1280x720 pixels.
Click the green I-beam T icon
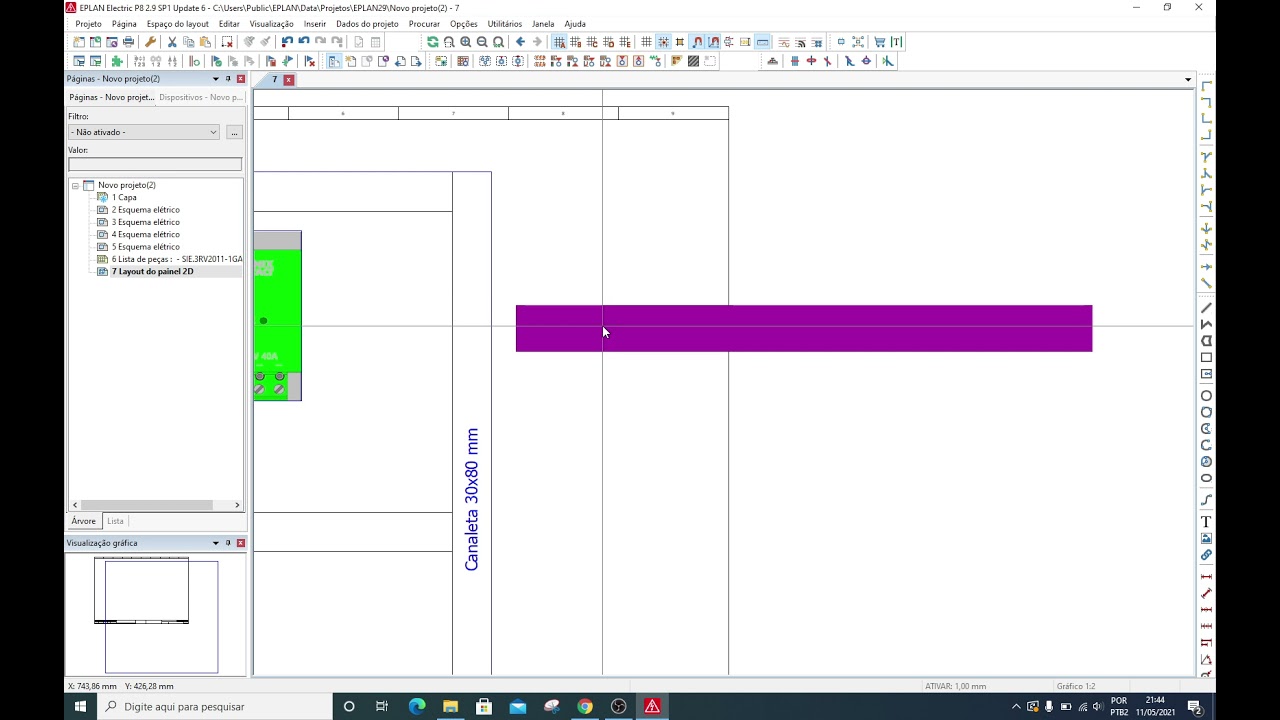896,42
